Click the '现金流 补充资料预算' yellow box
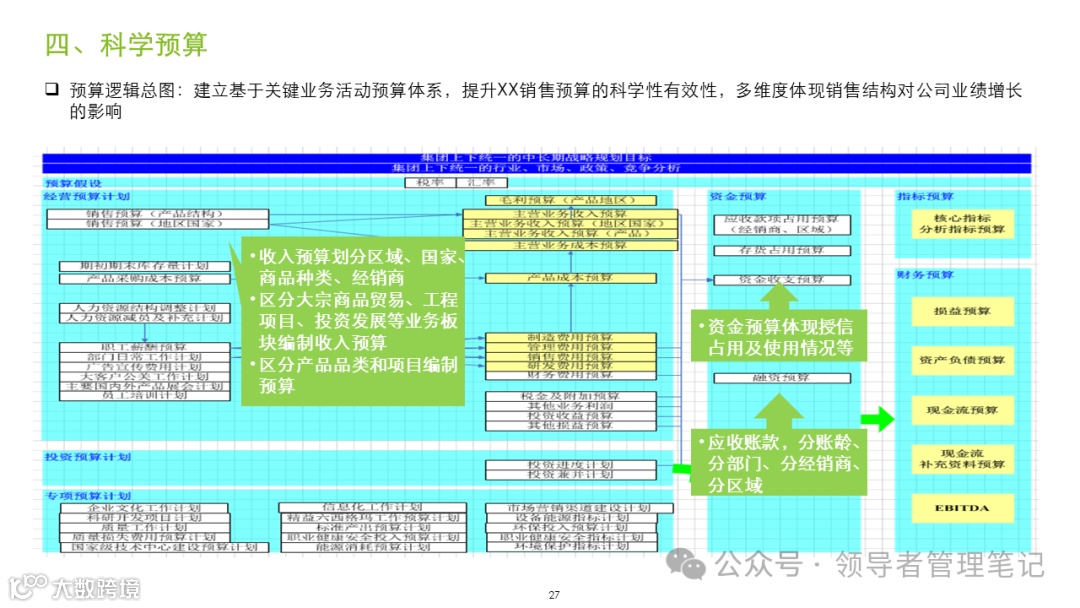The width and height of the screenshot is (1080, 608). 962,459
